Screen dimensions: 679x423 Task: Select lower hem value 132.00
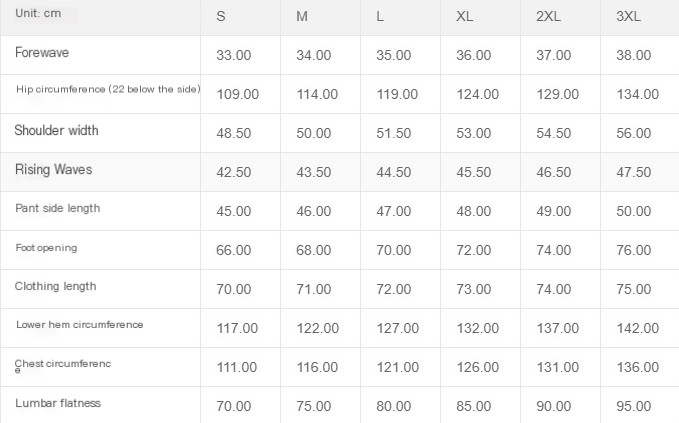pos(474,328)
